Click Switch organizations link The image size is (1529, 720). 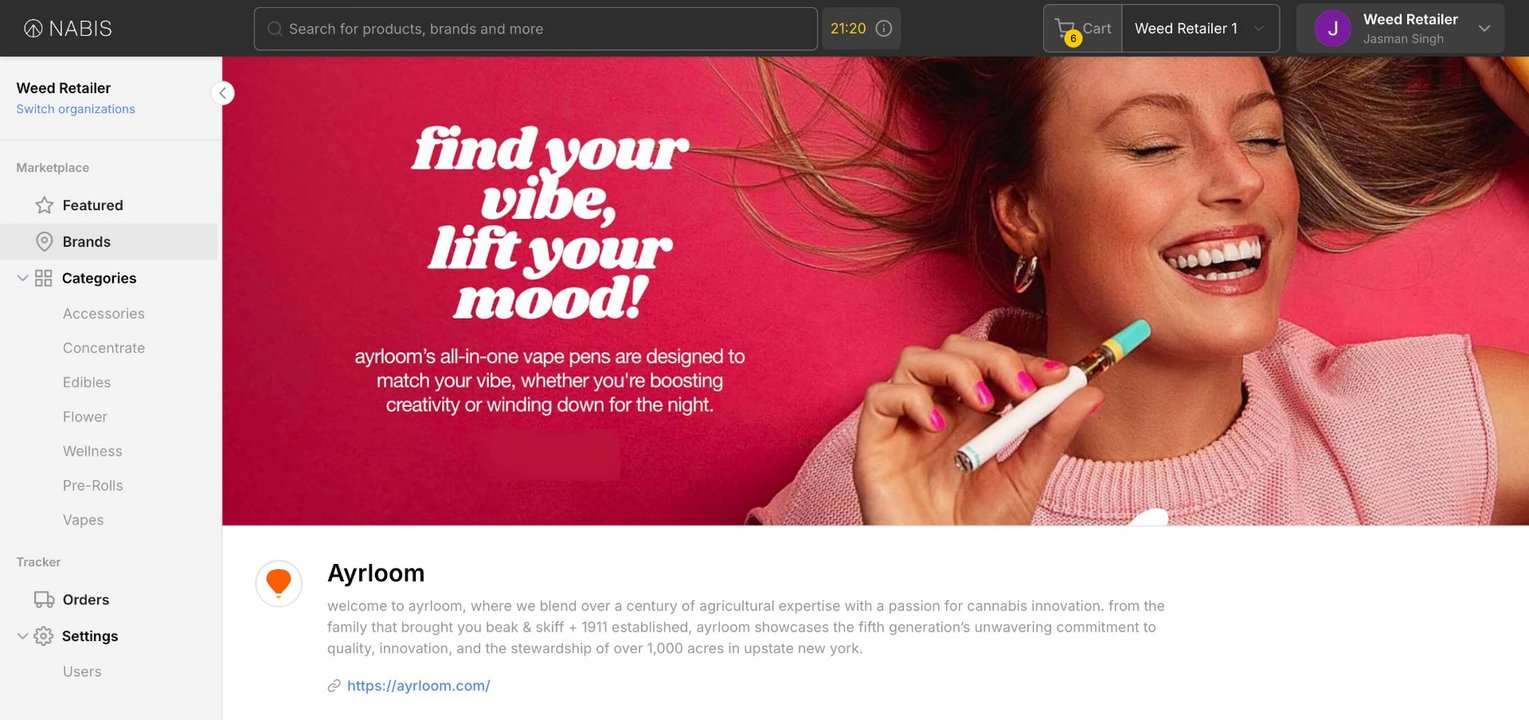coord(76,109)
